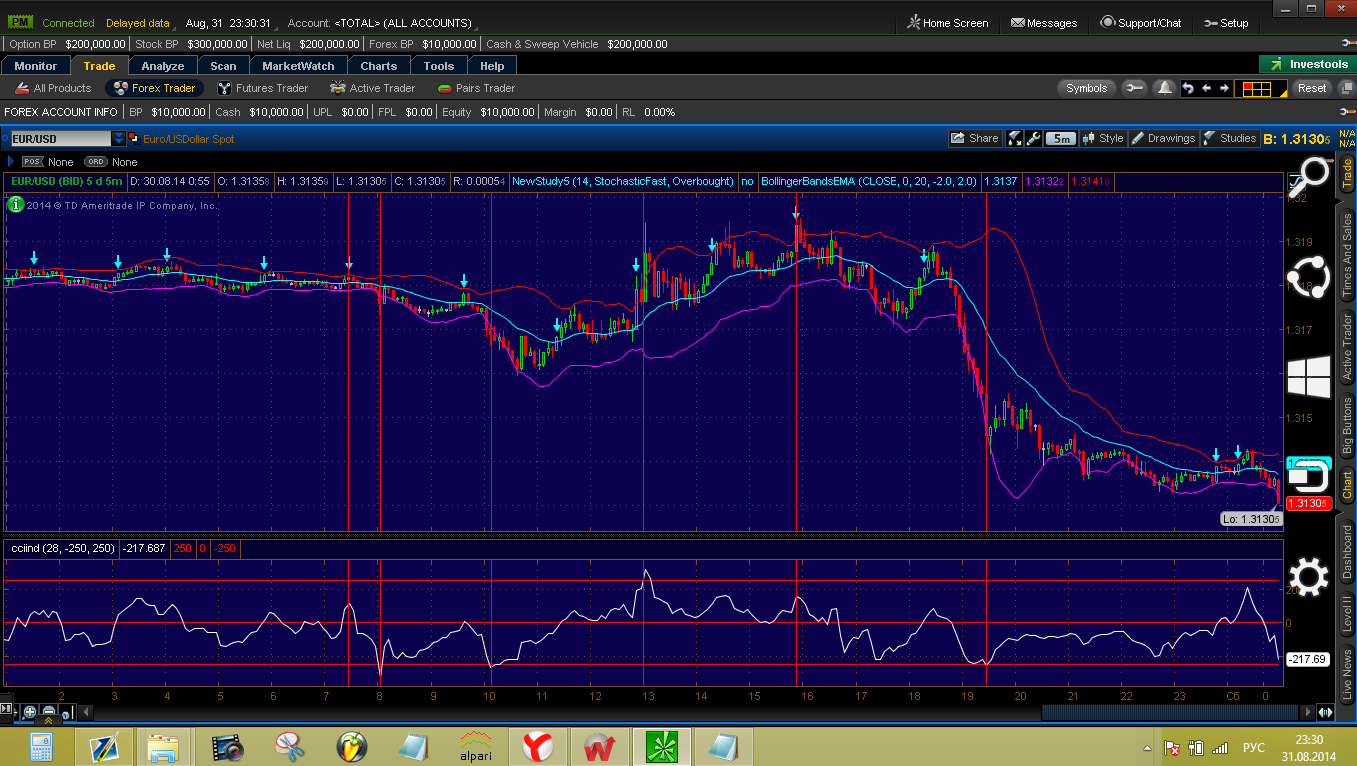Click the zoom in magnifier below chart
The width and height of the screenshot is (1357, 766).
pos(30,713)
